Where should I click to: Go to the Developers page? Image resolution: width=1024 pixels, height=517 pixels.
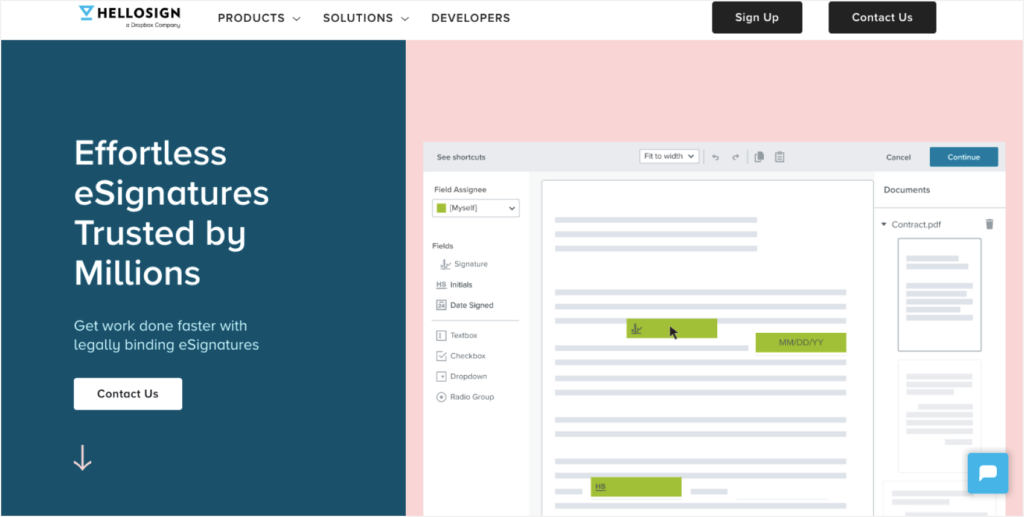click(x=470, y=18)
